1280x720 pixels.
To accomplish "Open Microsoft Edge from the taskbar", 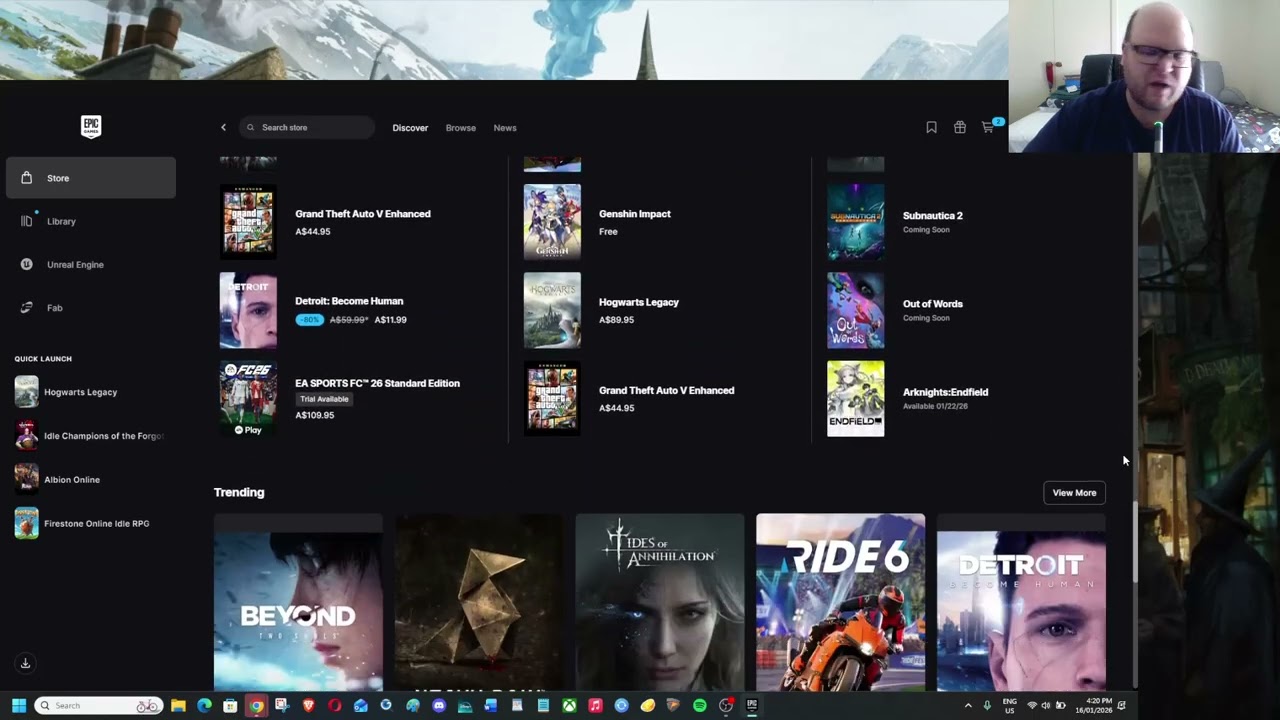I will tap(204, 705).
